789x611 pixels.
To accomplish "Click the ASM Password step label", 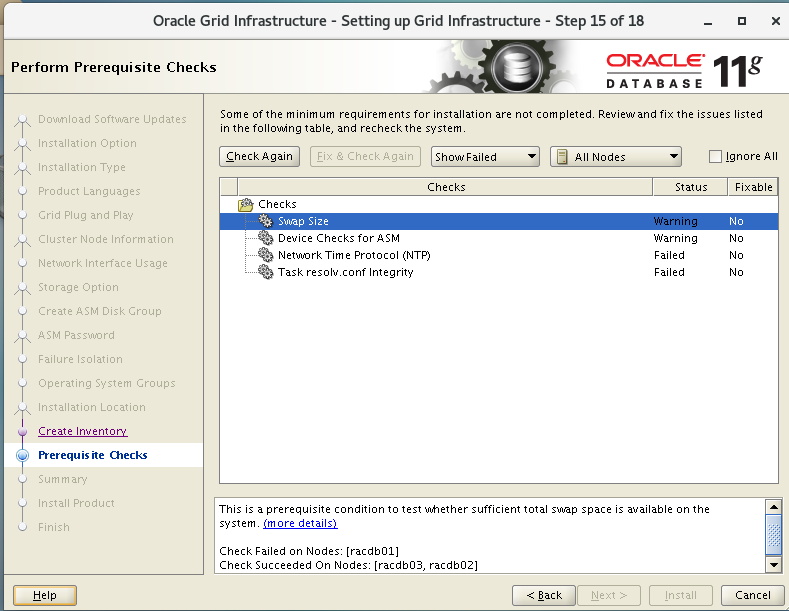I will click(76, 335).
